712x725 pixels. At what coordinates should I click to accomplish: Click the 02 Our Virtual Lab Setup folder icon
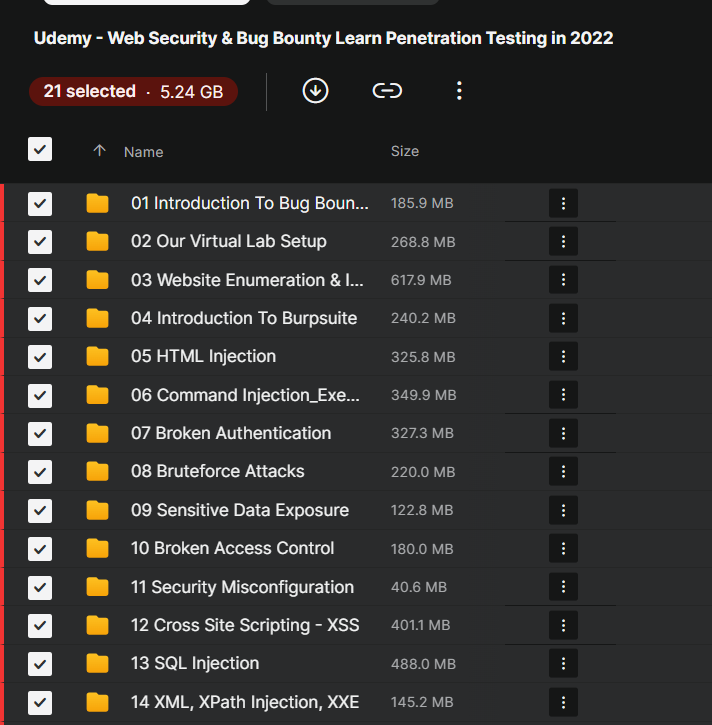pyautogui.click(x=97, y=242)
